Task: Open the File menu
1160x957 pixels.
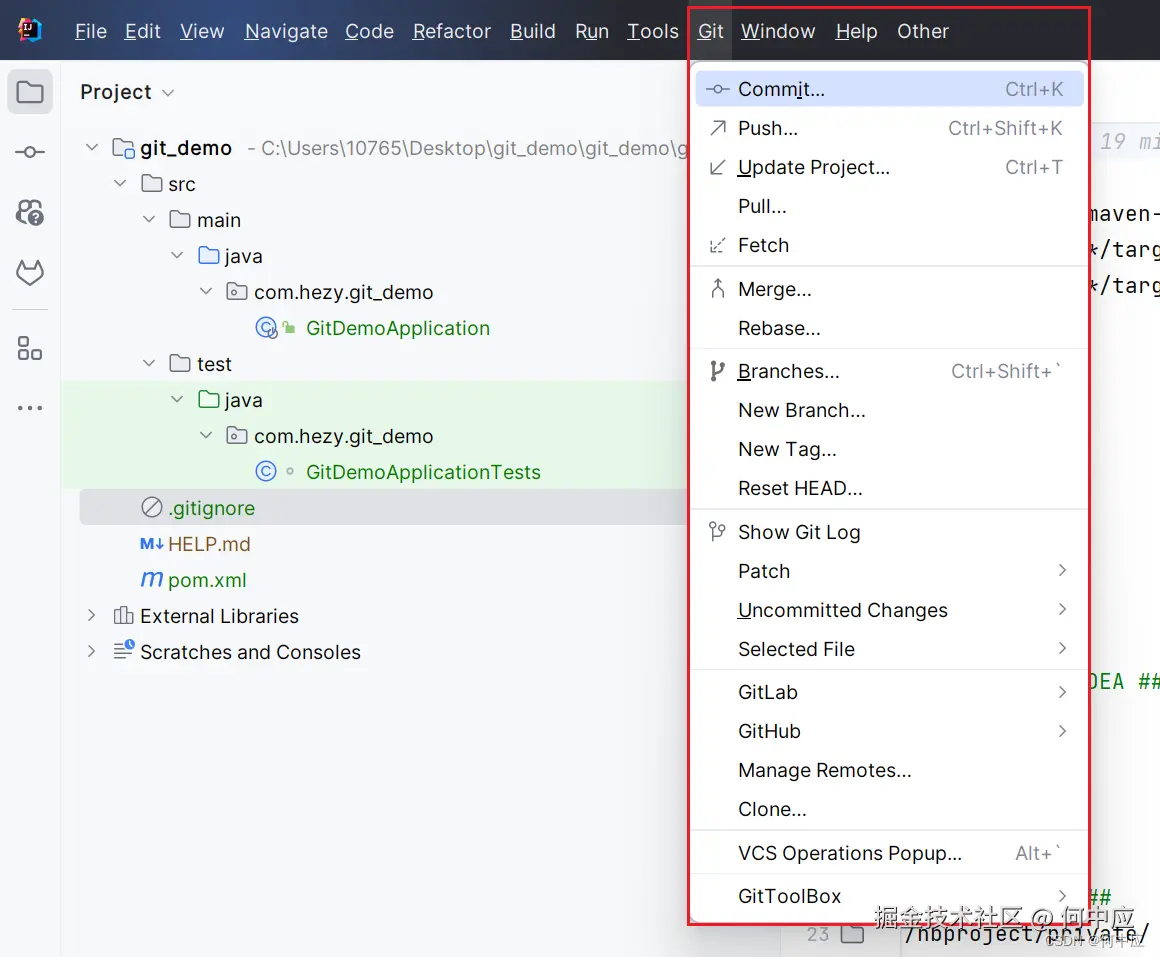Action: point(91,31)
